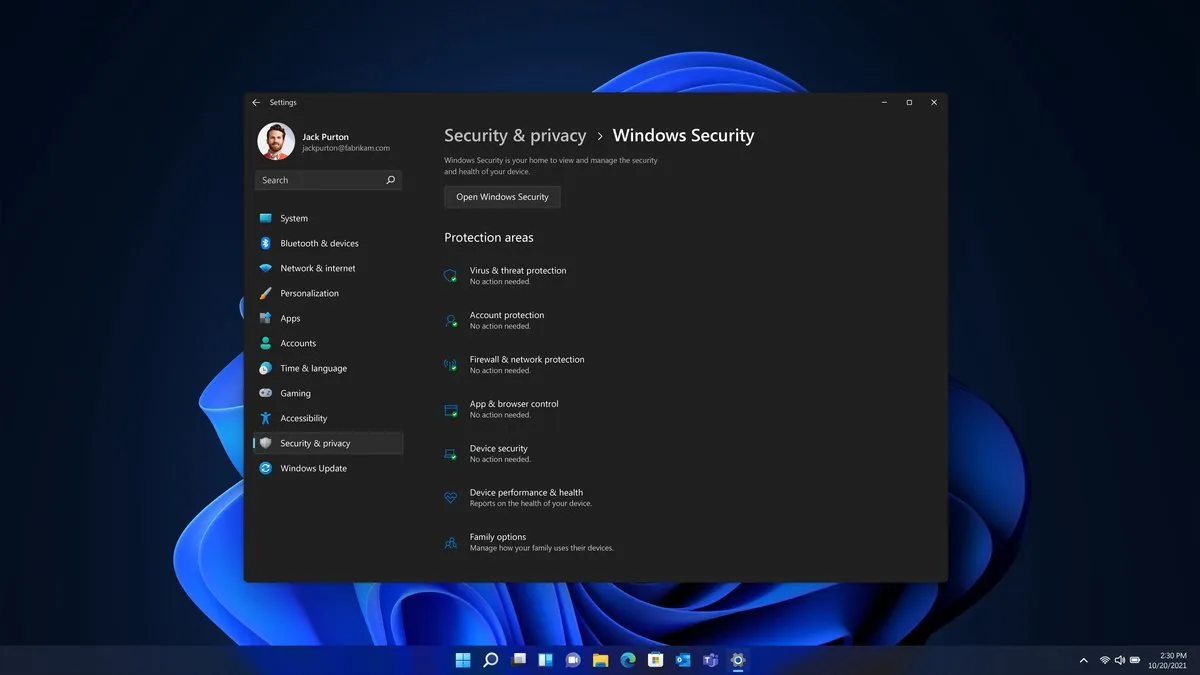Image resolution: width=1200 pixels, height=675 pixels.
Task: Select the Gaming sidebar icon
Action: pos(266,392)
